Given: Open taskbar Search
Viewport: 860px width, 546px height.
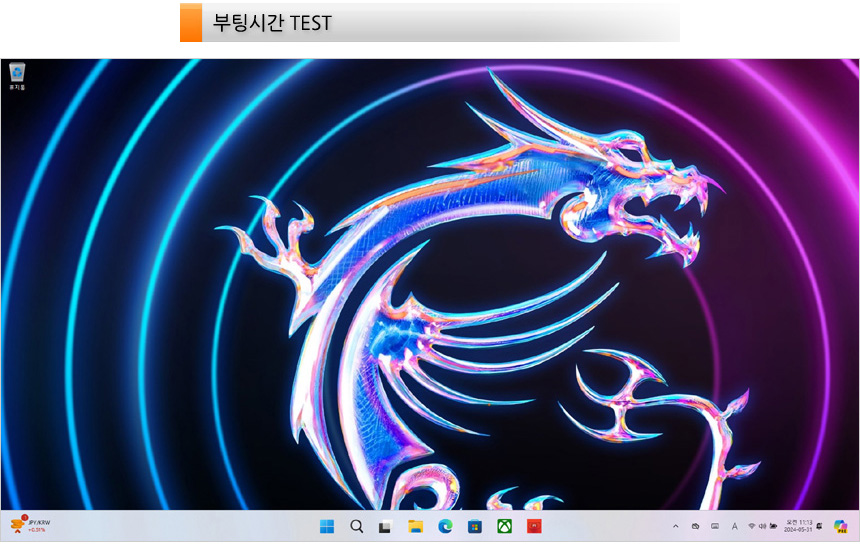Looking at the screenshot, I should pyautogui.click(x=357, y=527).
